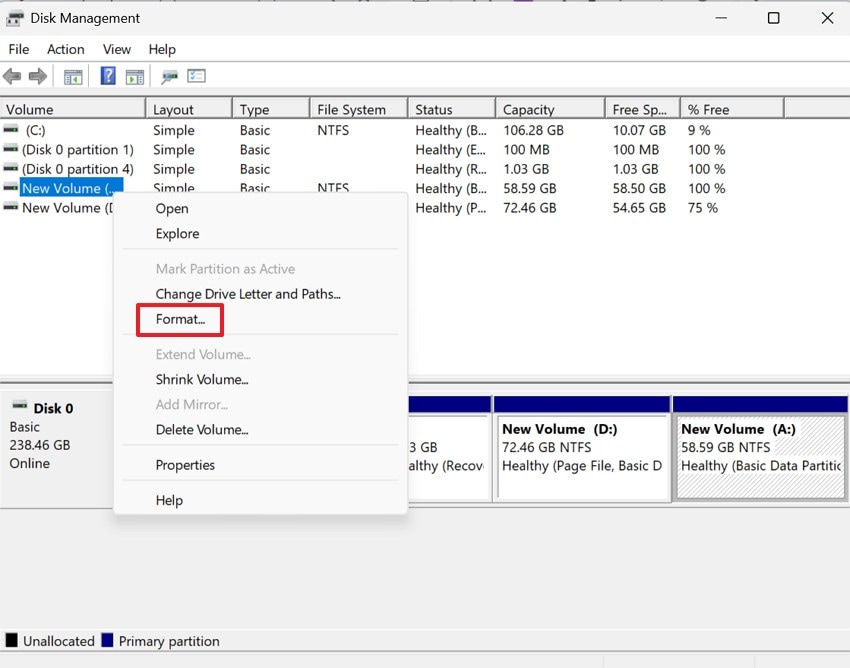850x668 pixels.
Task: Open Explore for the selected volume
Action: (x=177, y=233)
